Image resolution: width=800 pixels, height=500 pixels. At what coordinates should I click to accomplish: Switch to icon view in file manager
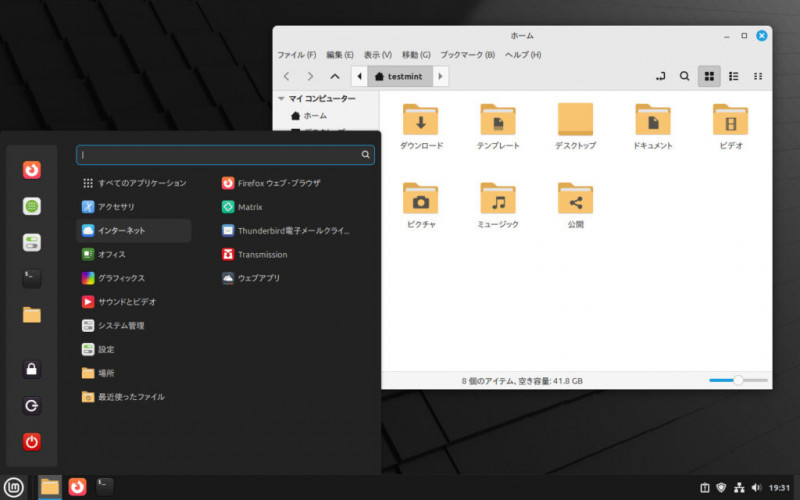pyautogui.click(x=709, y=76)
